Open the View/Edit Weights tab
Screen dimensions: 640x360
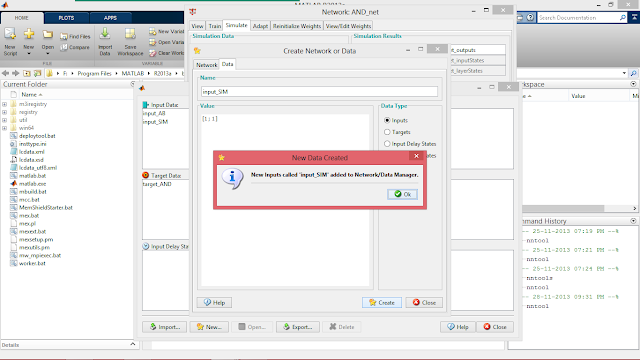348,26
